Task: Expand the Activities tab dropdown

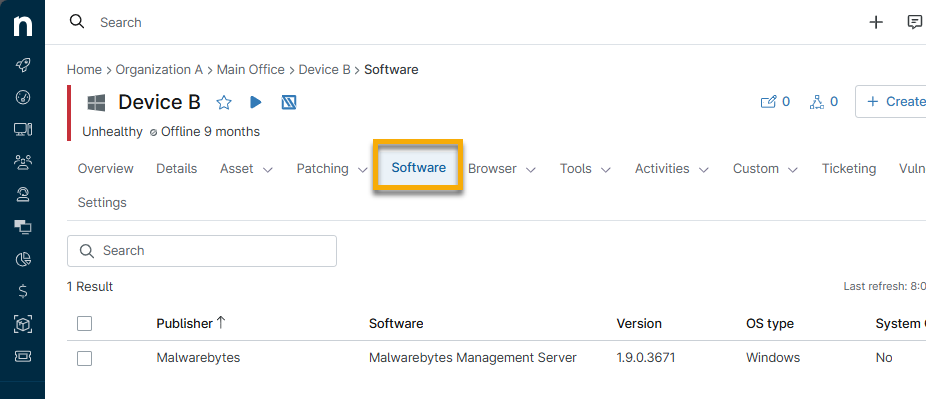Action: 703,170
